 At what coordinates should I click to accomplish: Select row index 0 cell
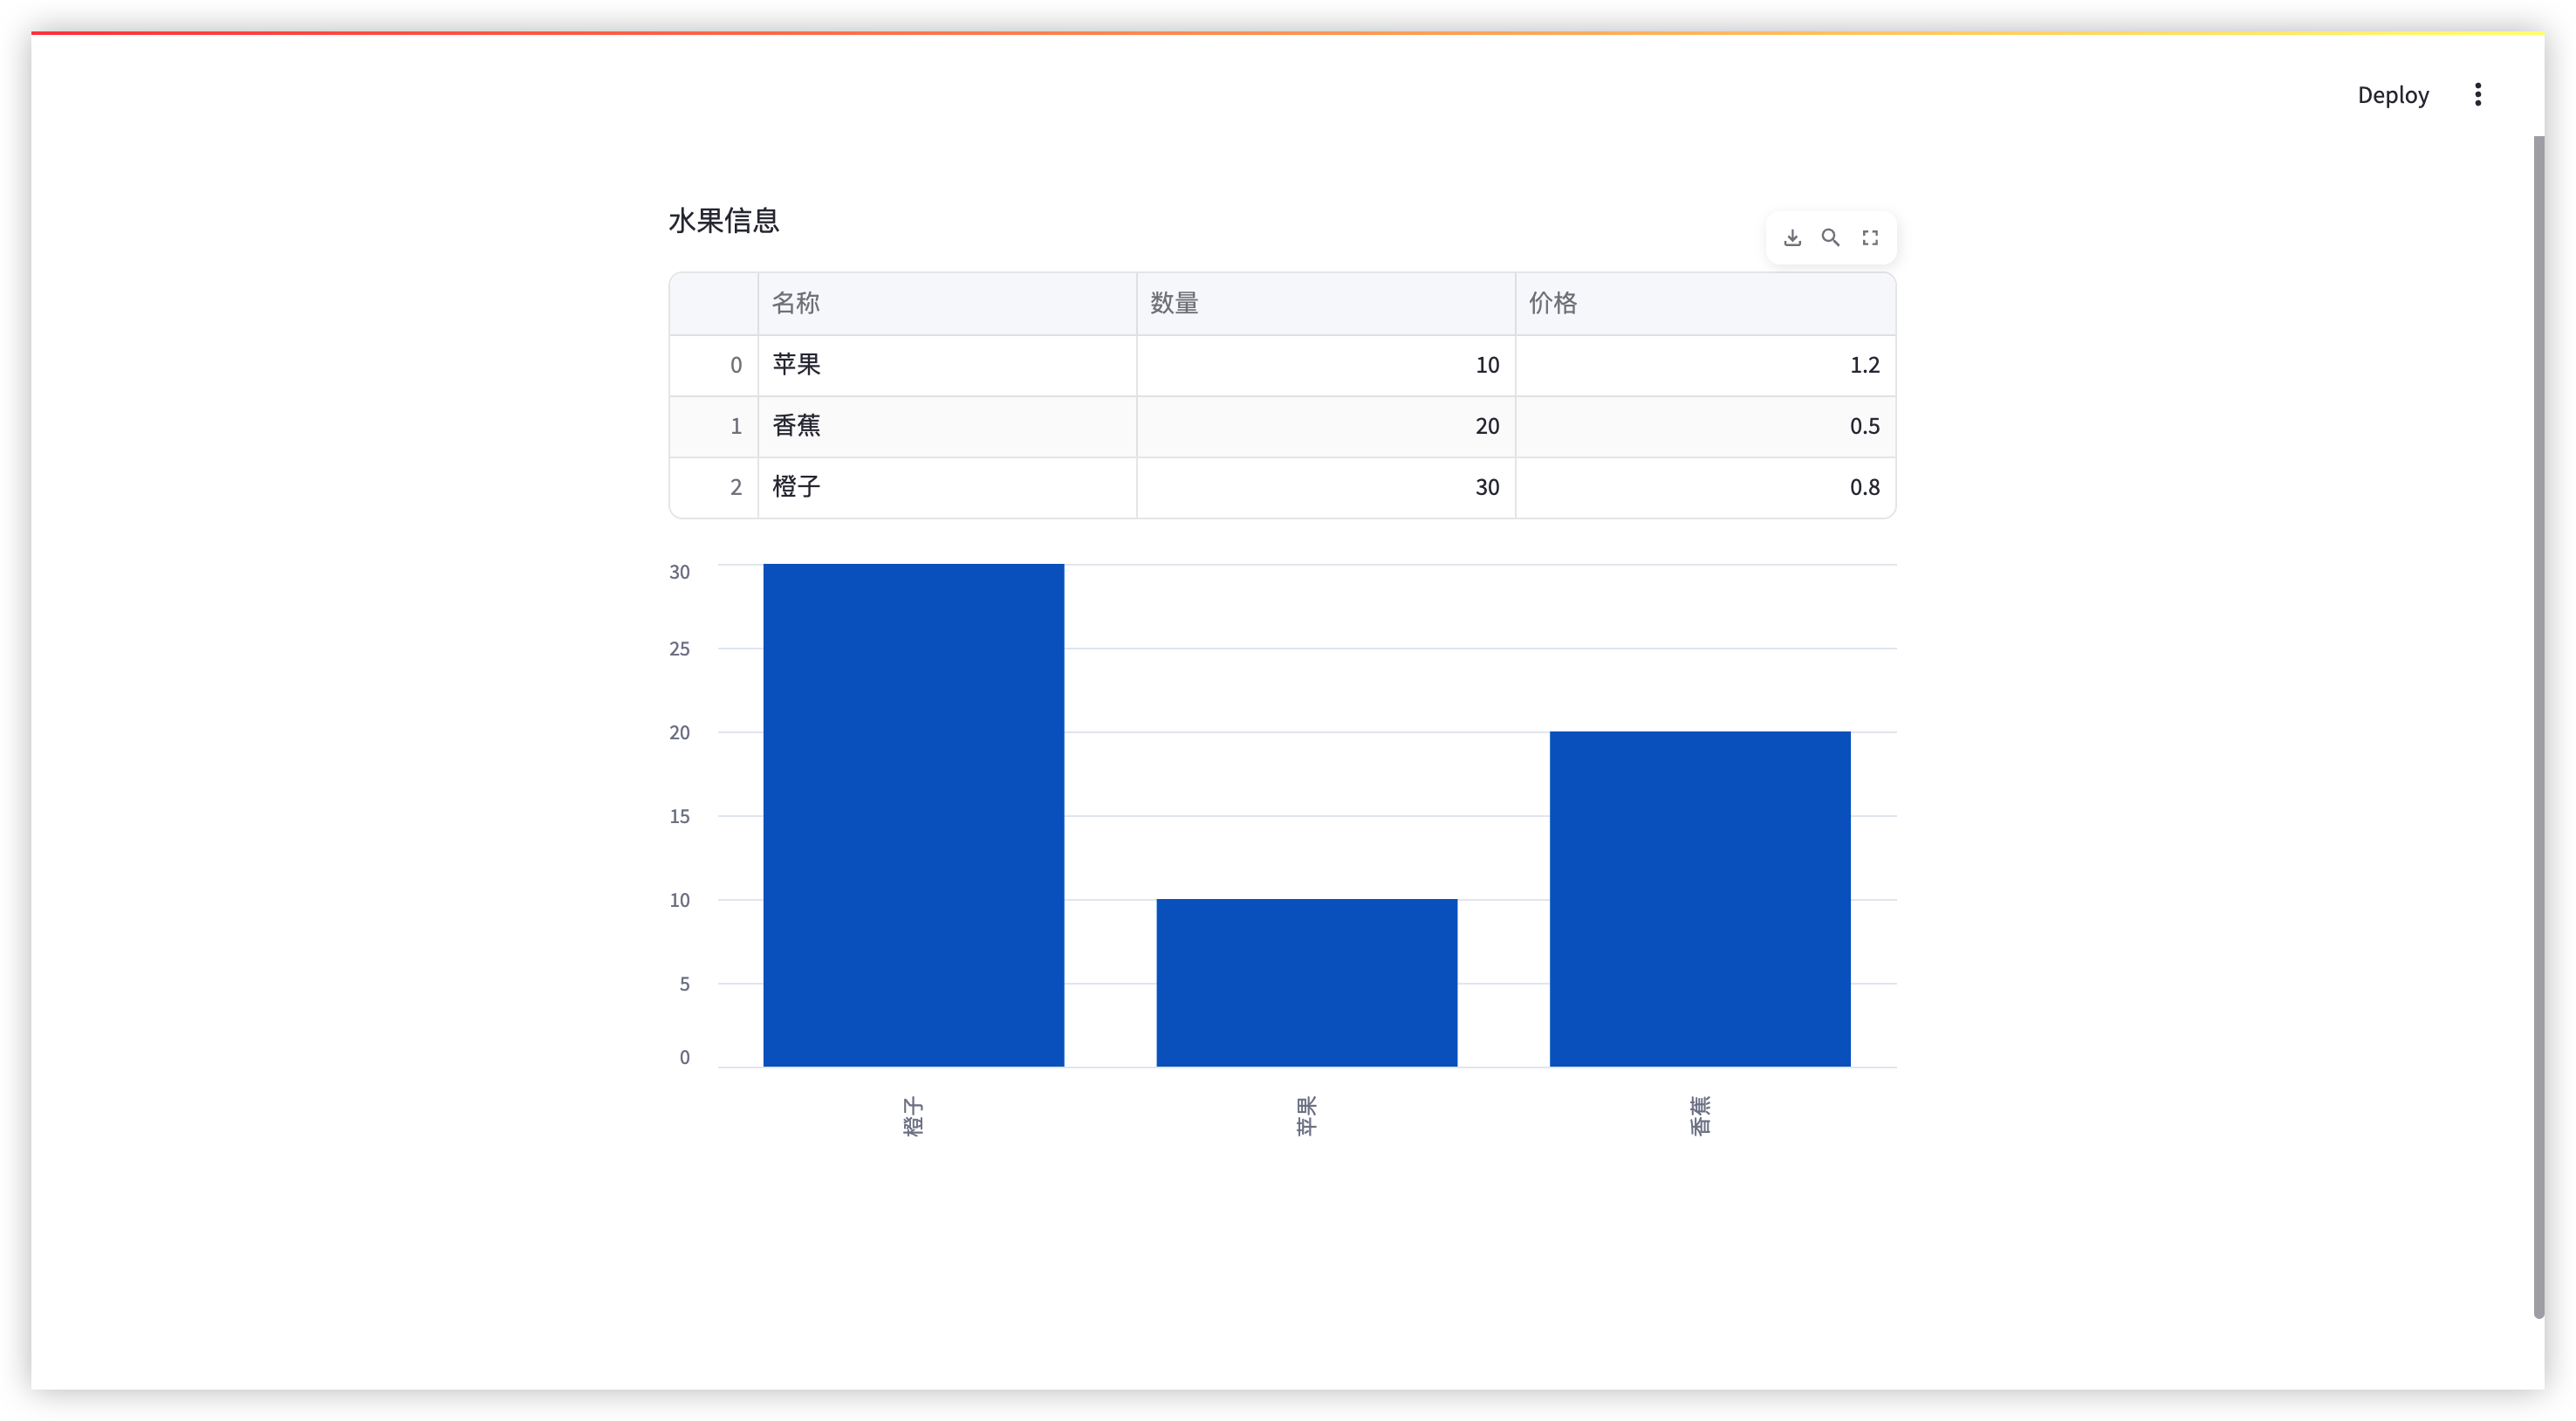pos(714,365)
